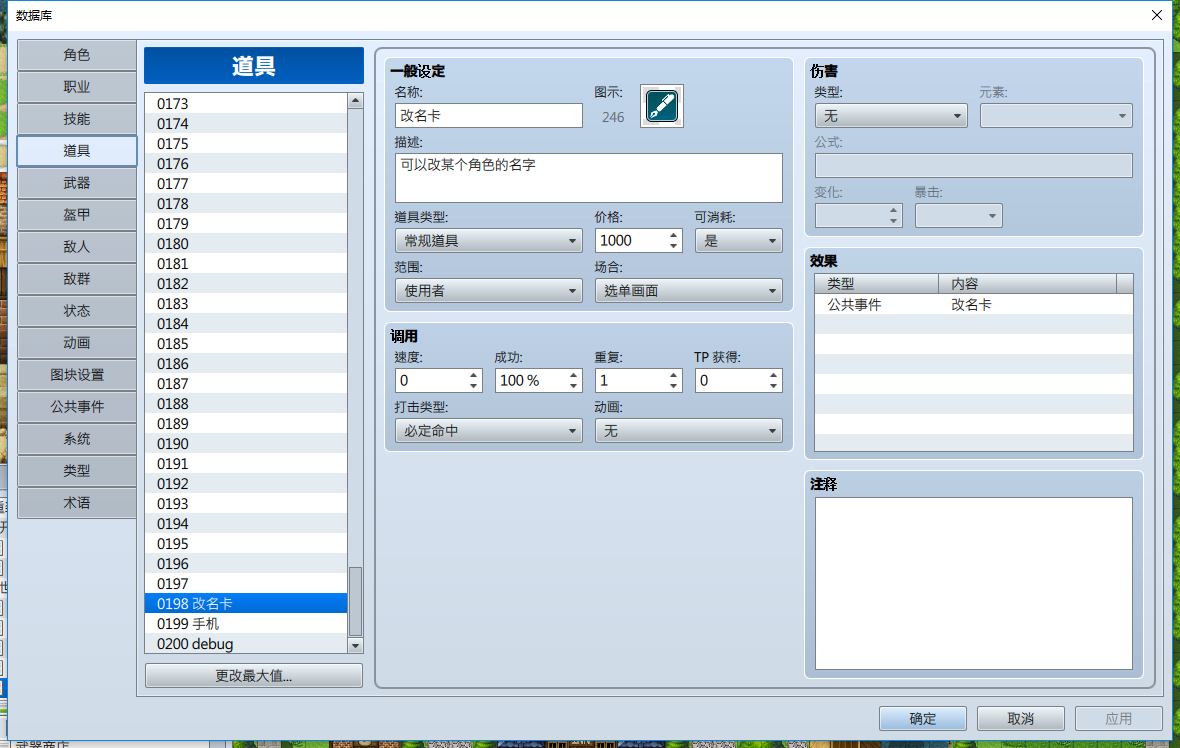The width and height of the screenshot is (1180, 748).
Task: Click the item list scroll down arrow
Action: pyautogui.click(x=355, y=646)
